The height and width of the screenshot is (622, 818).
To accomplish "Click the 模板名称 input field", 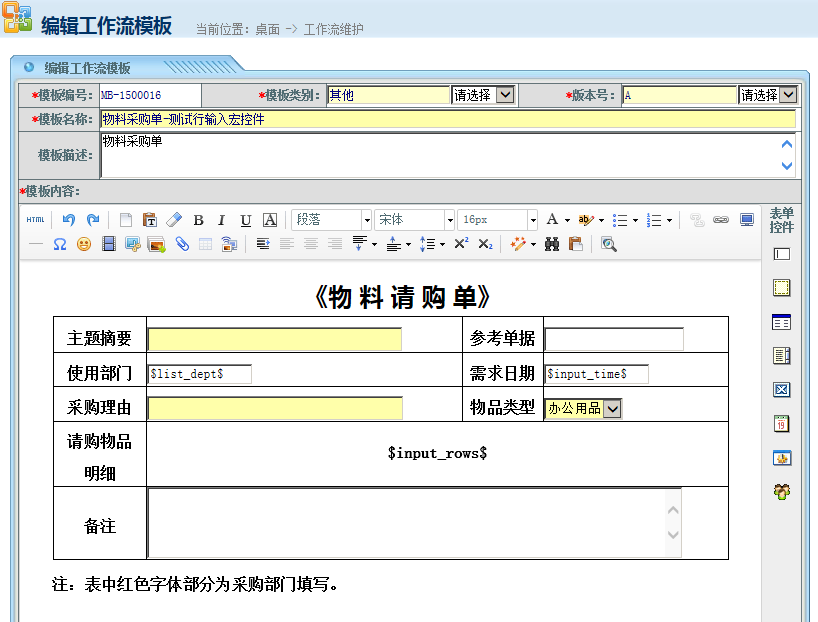I will 447,119.
